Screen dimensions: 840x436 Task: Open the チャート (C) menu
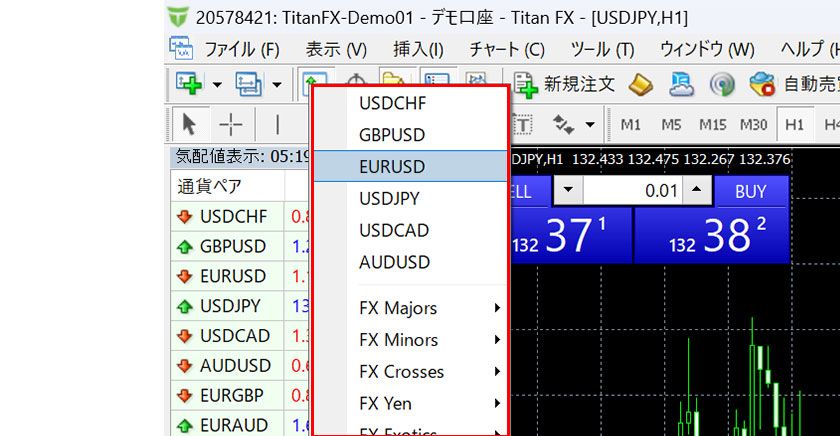(x=507, y=50)
